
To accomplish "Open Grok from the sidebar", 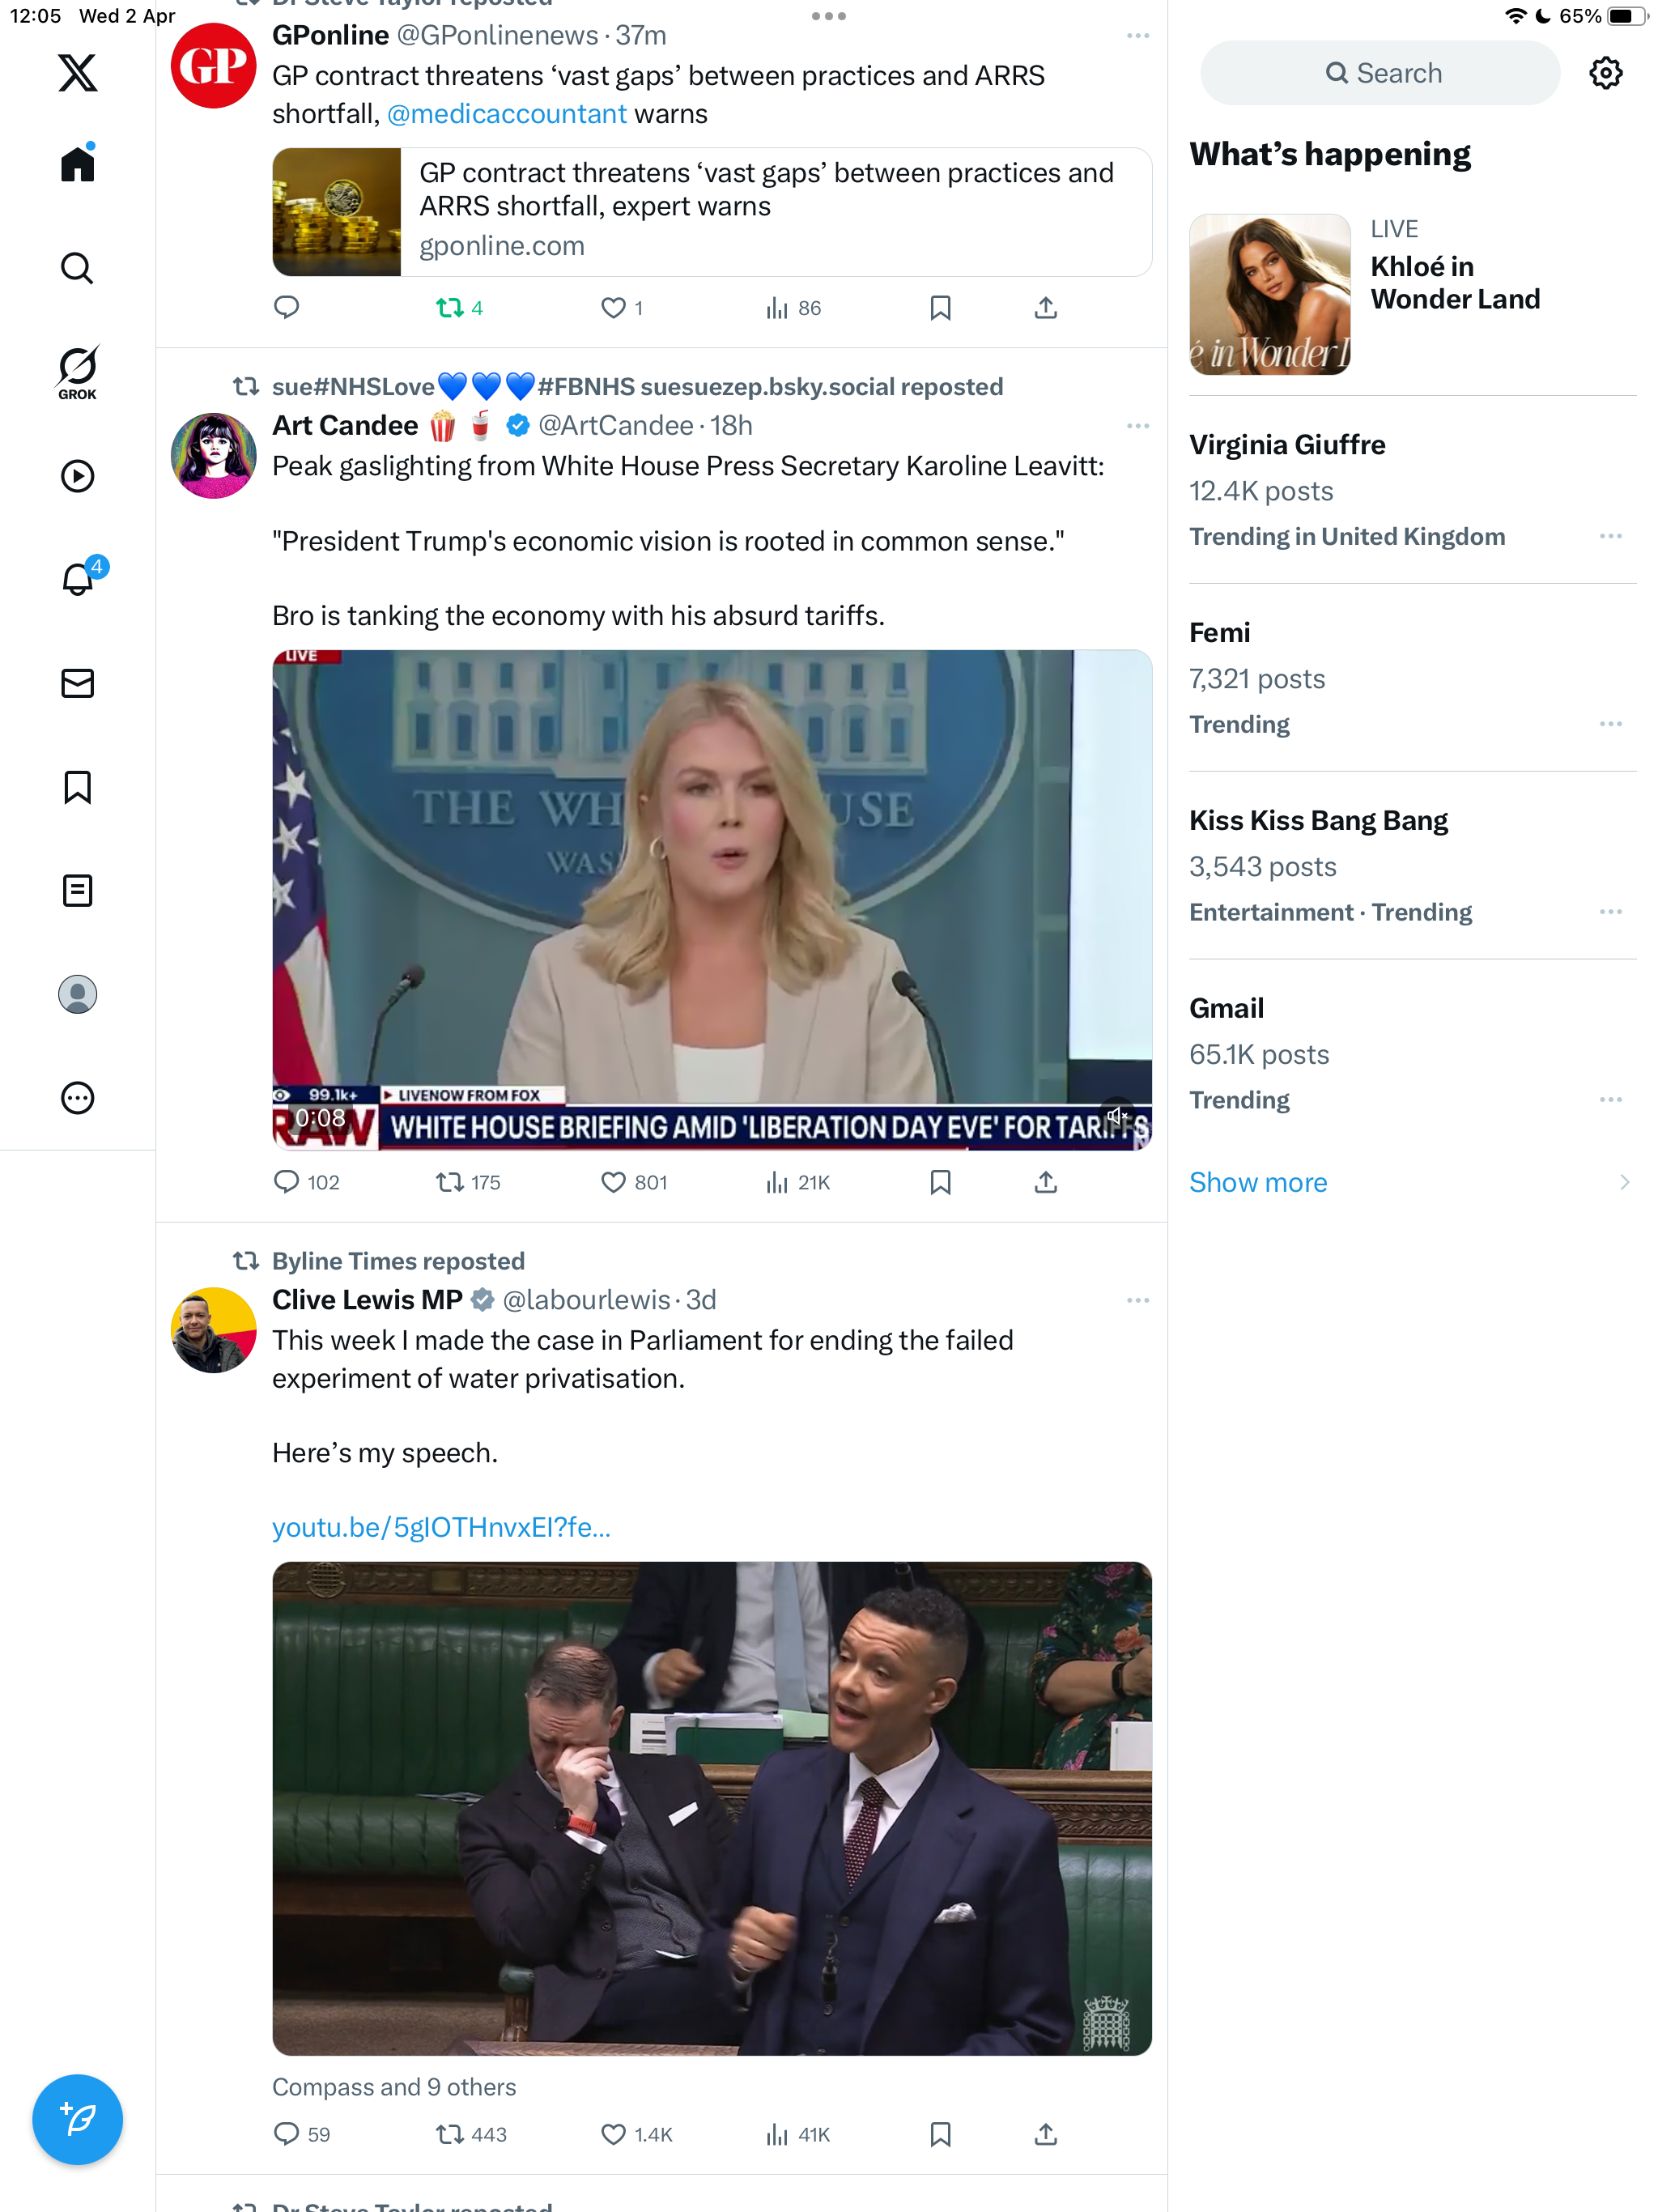I will click(77, 372).
